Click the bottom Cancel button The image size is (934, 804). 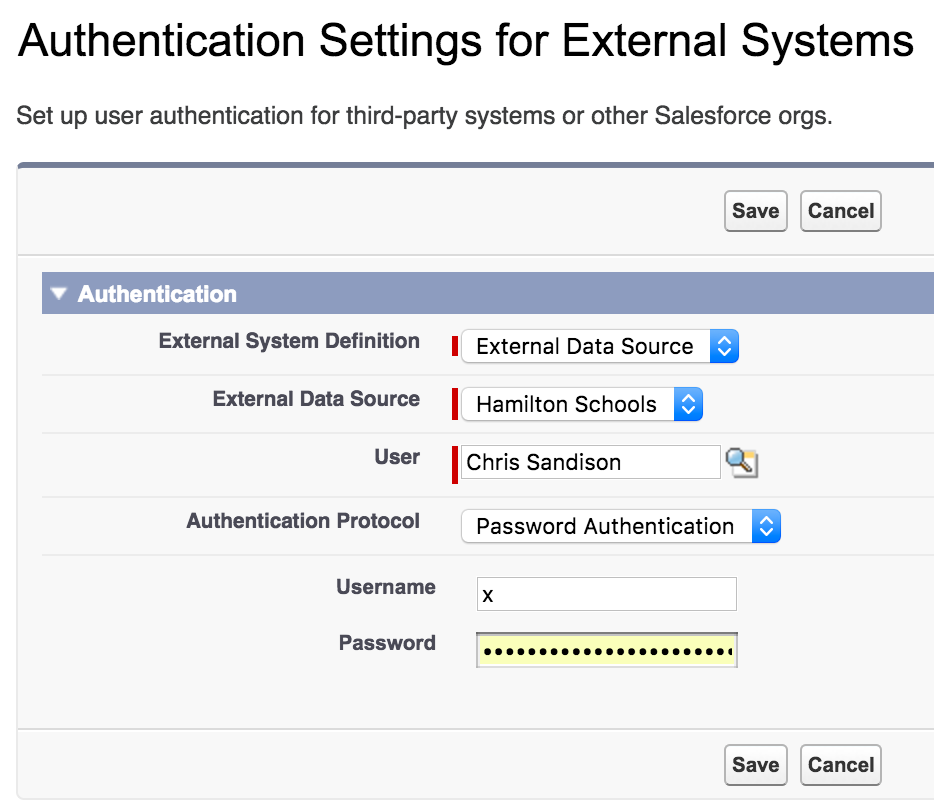[x=840, y=765]
